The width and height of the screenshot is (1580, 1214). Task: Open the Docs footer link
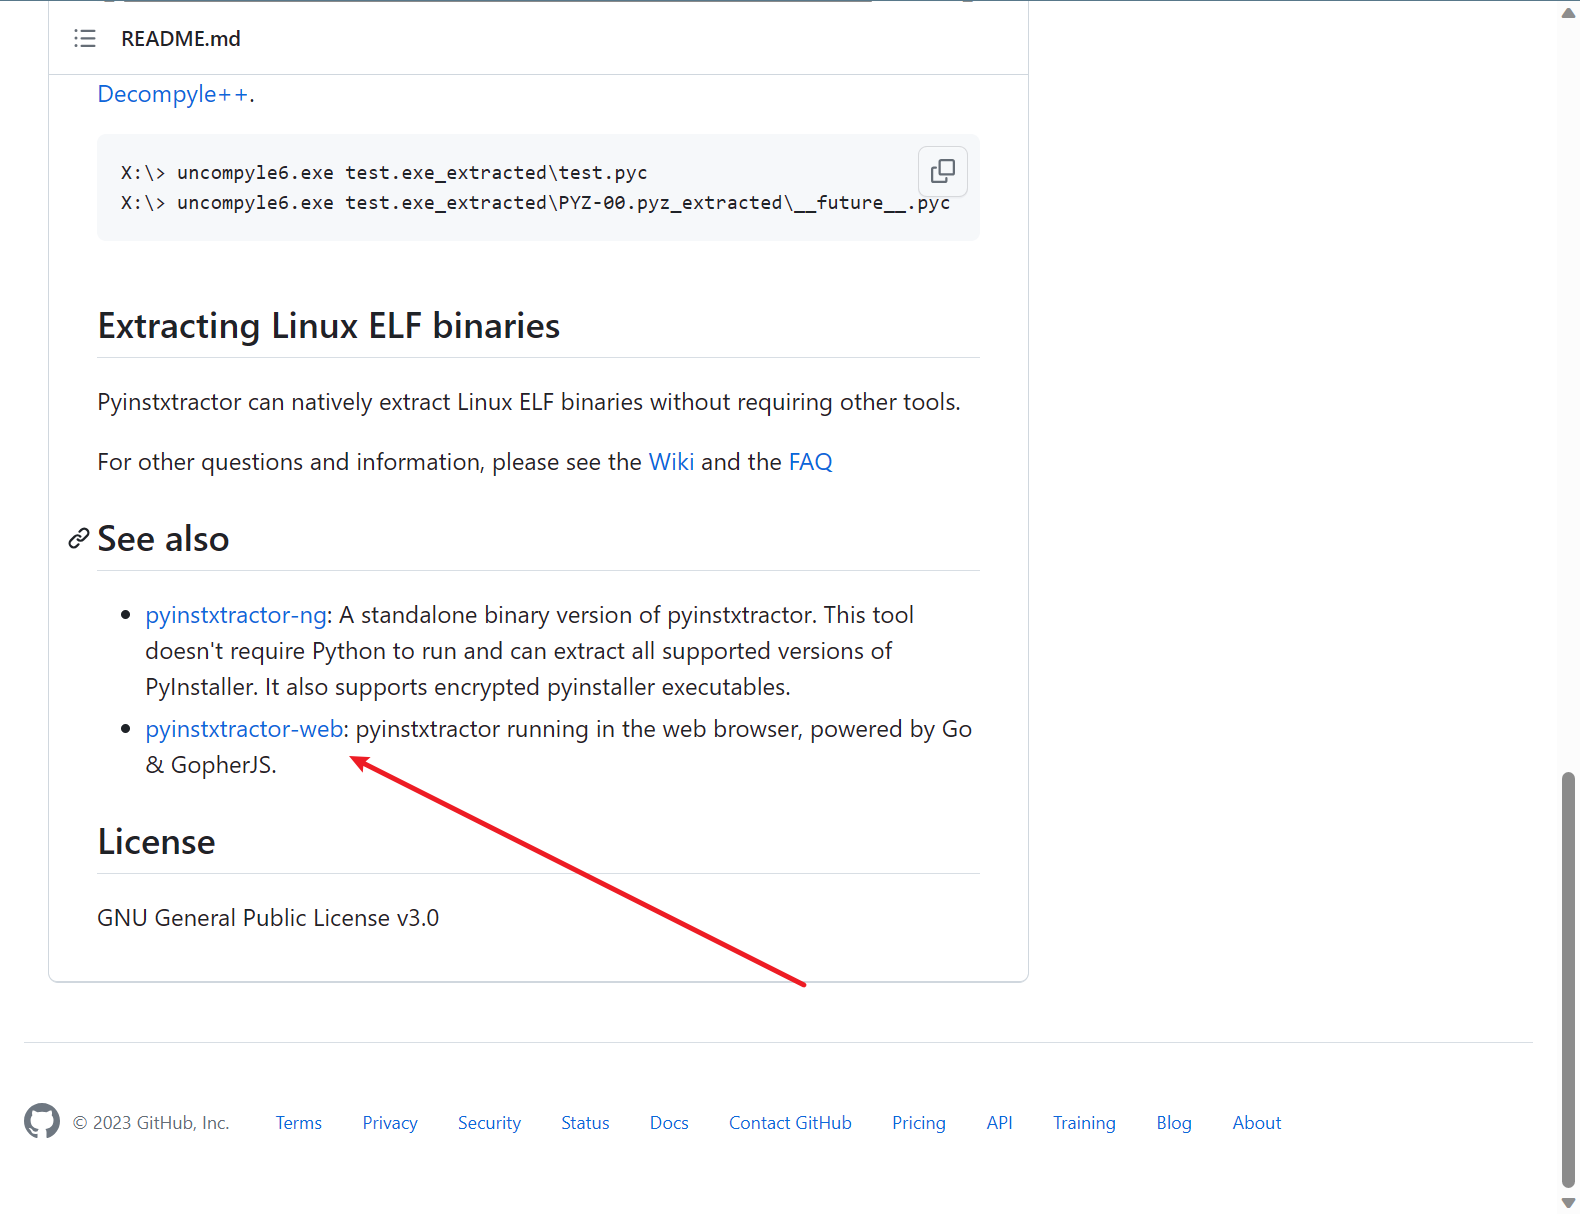pos(669,1123)
